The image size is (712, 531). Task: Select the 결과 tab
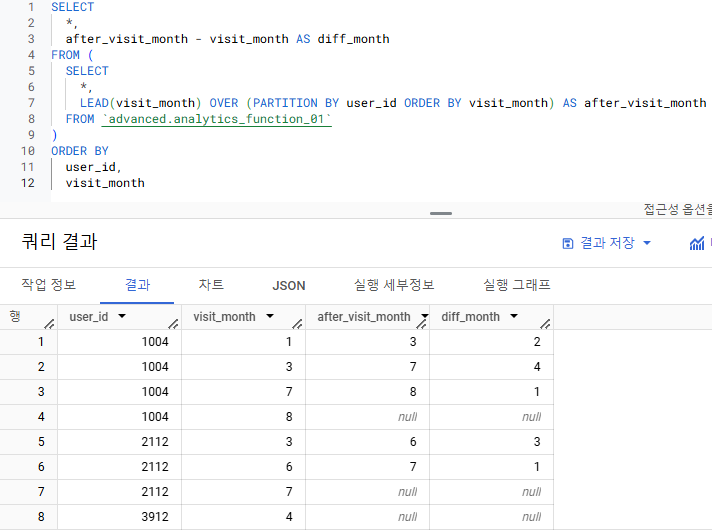click(137, 285)
